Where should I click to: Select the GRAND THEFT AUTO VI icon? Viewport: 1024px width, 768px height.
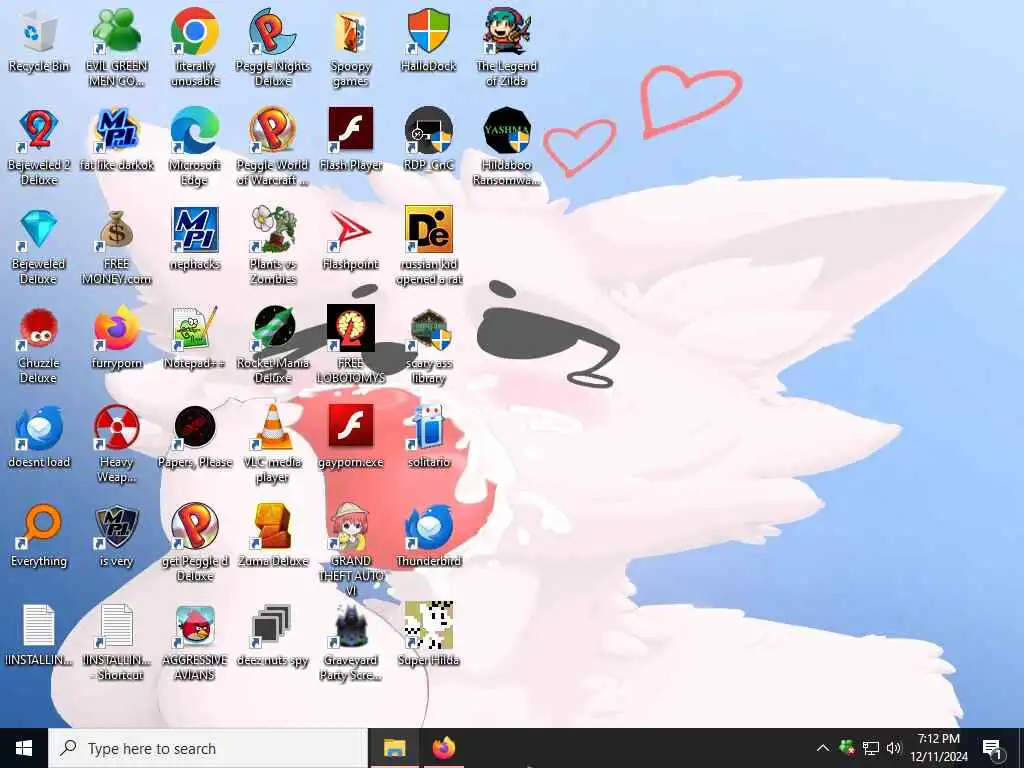coord(351,526)
